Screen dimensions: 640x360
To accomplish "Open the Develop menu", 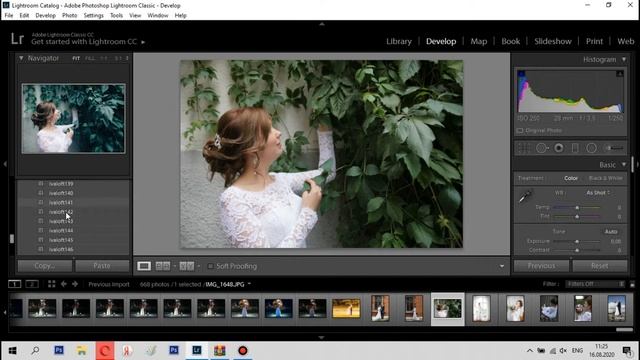I will [45, 16].
